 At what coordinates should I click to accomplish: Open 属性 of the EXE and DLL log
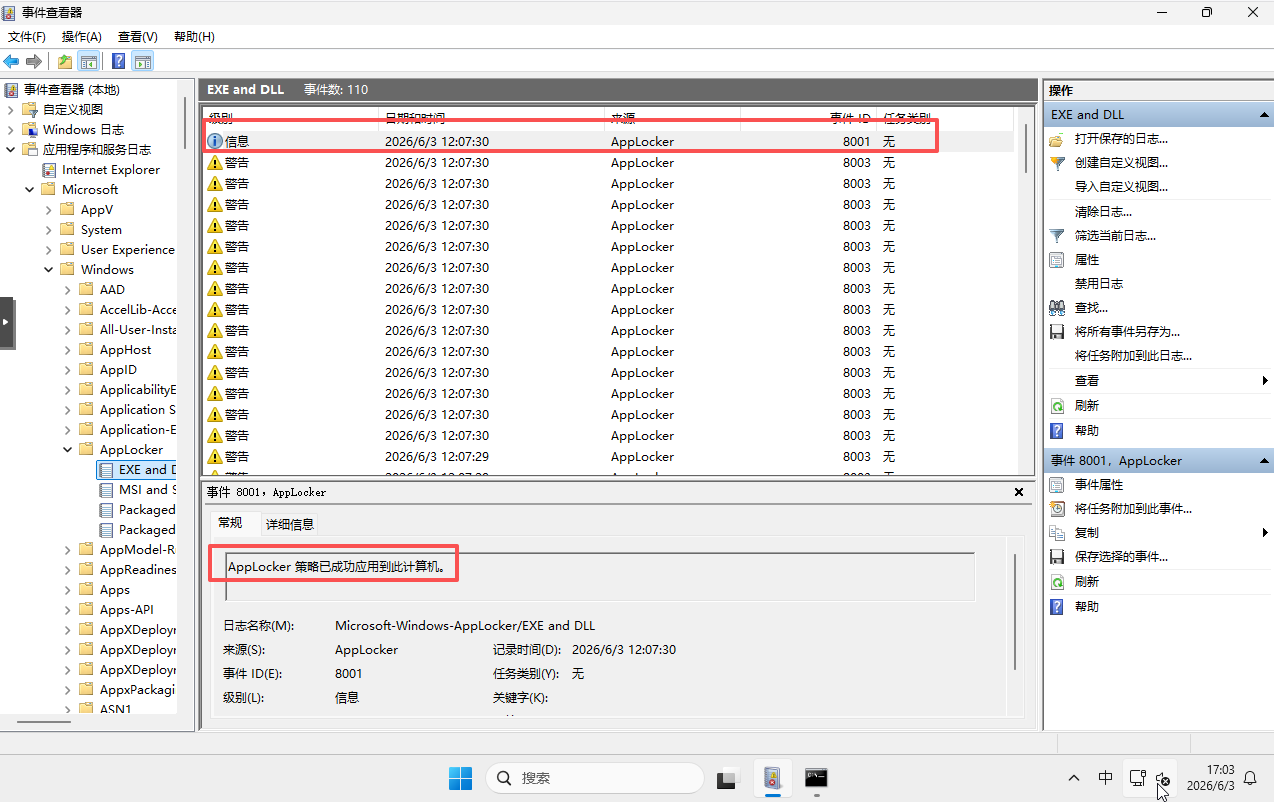(1087, 260)
